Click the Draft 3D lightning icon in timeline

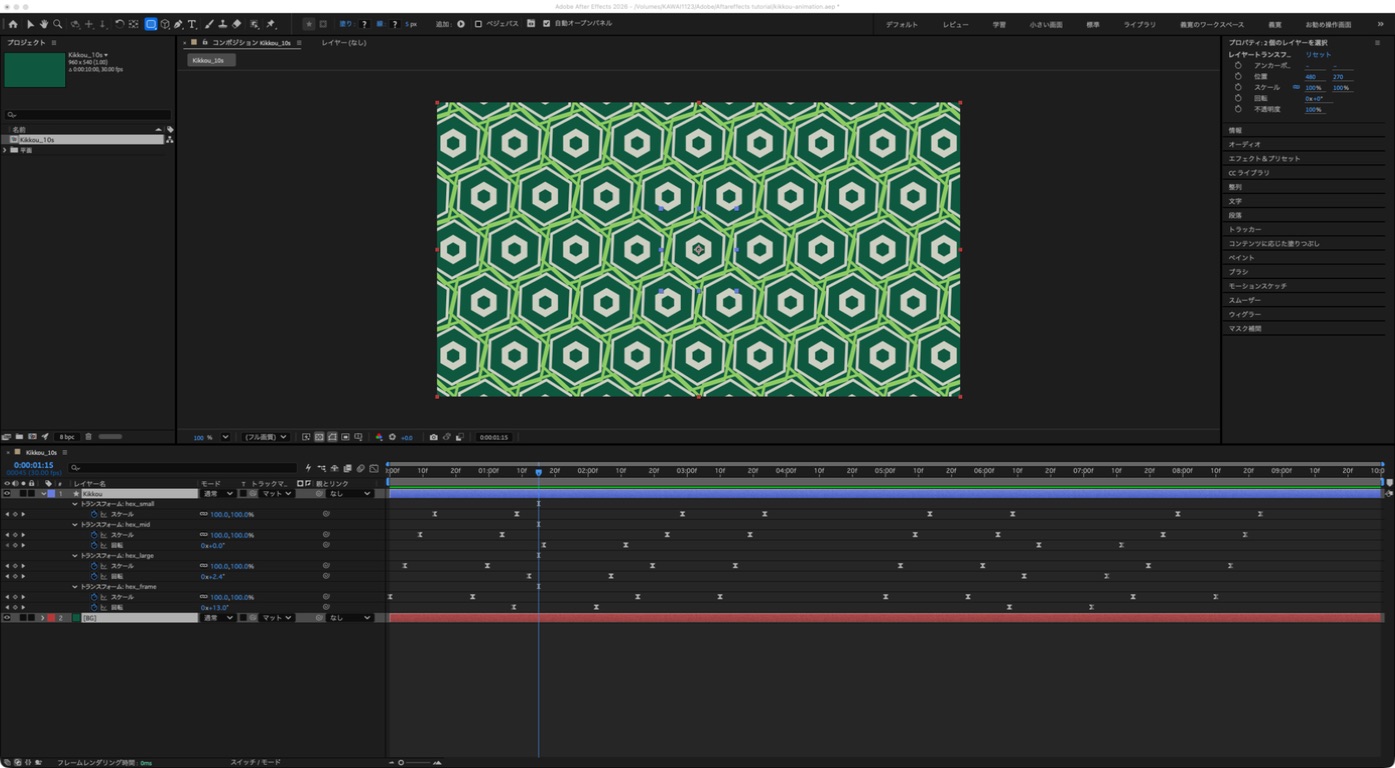[x=308, y=468]
